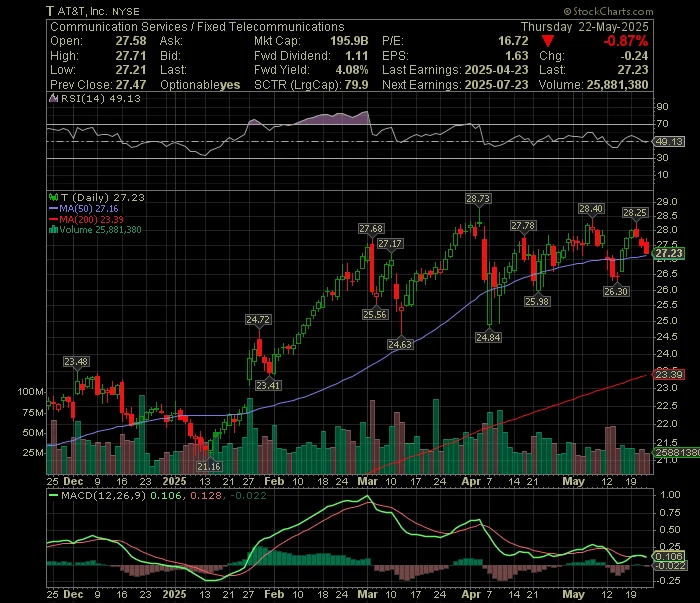Click the 26.30 low price label
The image size is (700, 603).
(616, 292)
